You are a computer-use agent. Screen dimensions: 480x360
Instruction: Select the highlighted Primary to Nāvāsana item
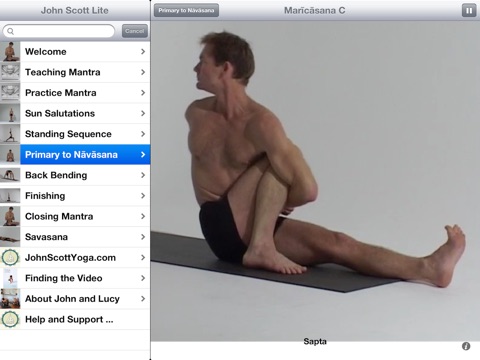75,155
